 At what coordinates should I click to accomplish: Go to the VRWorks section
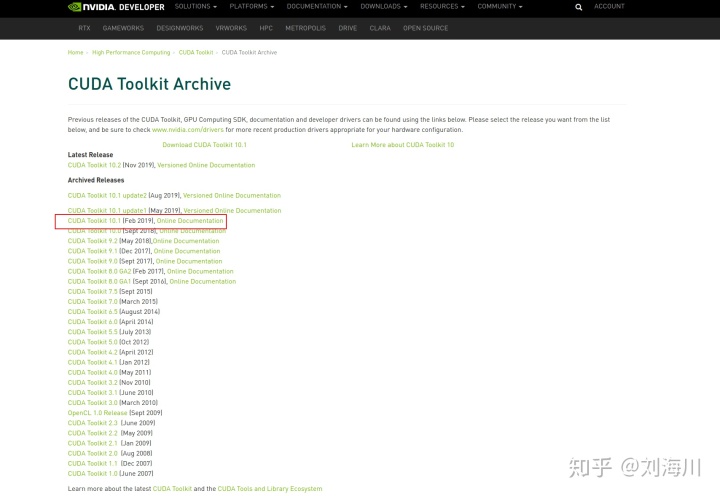click(x=231, y=28)
